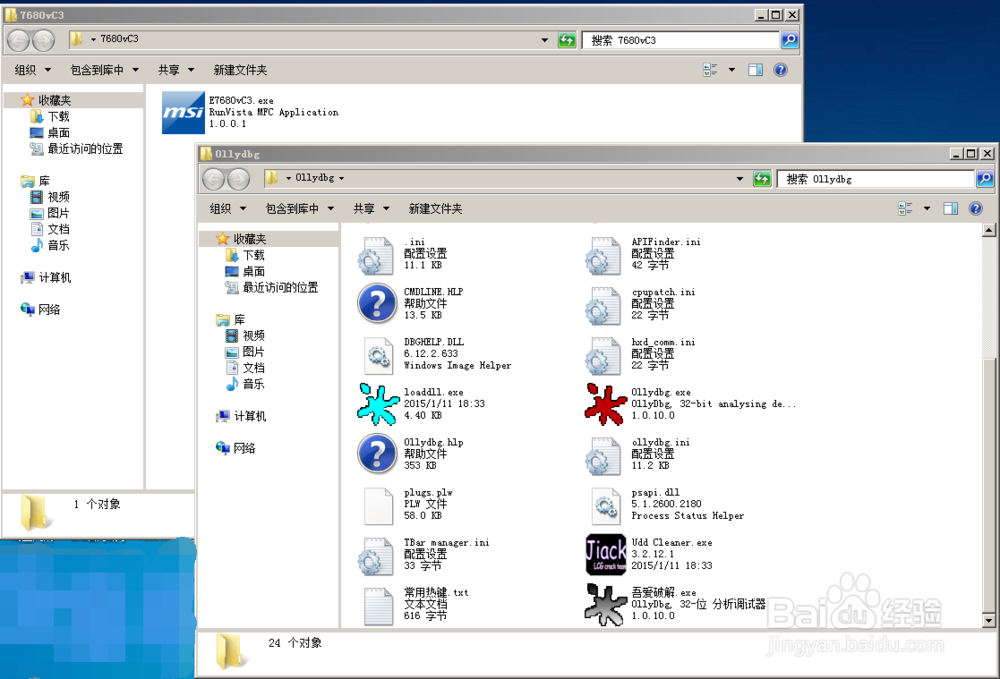Click search field in Ollydbg window

876,179
